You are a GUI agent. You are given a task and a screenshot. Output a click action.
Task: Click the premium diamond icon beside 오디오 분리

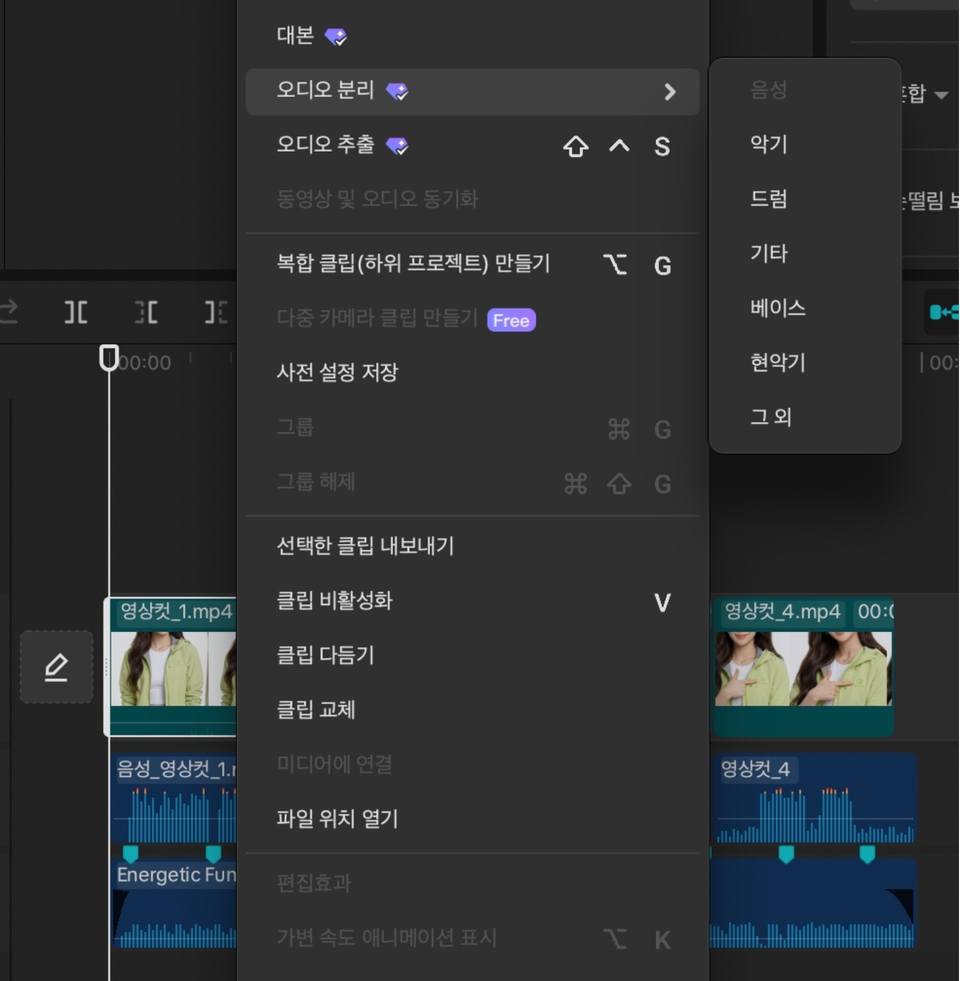397,92
